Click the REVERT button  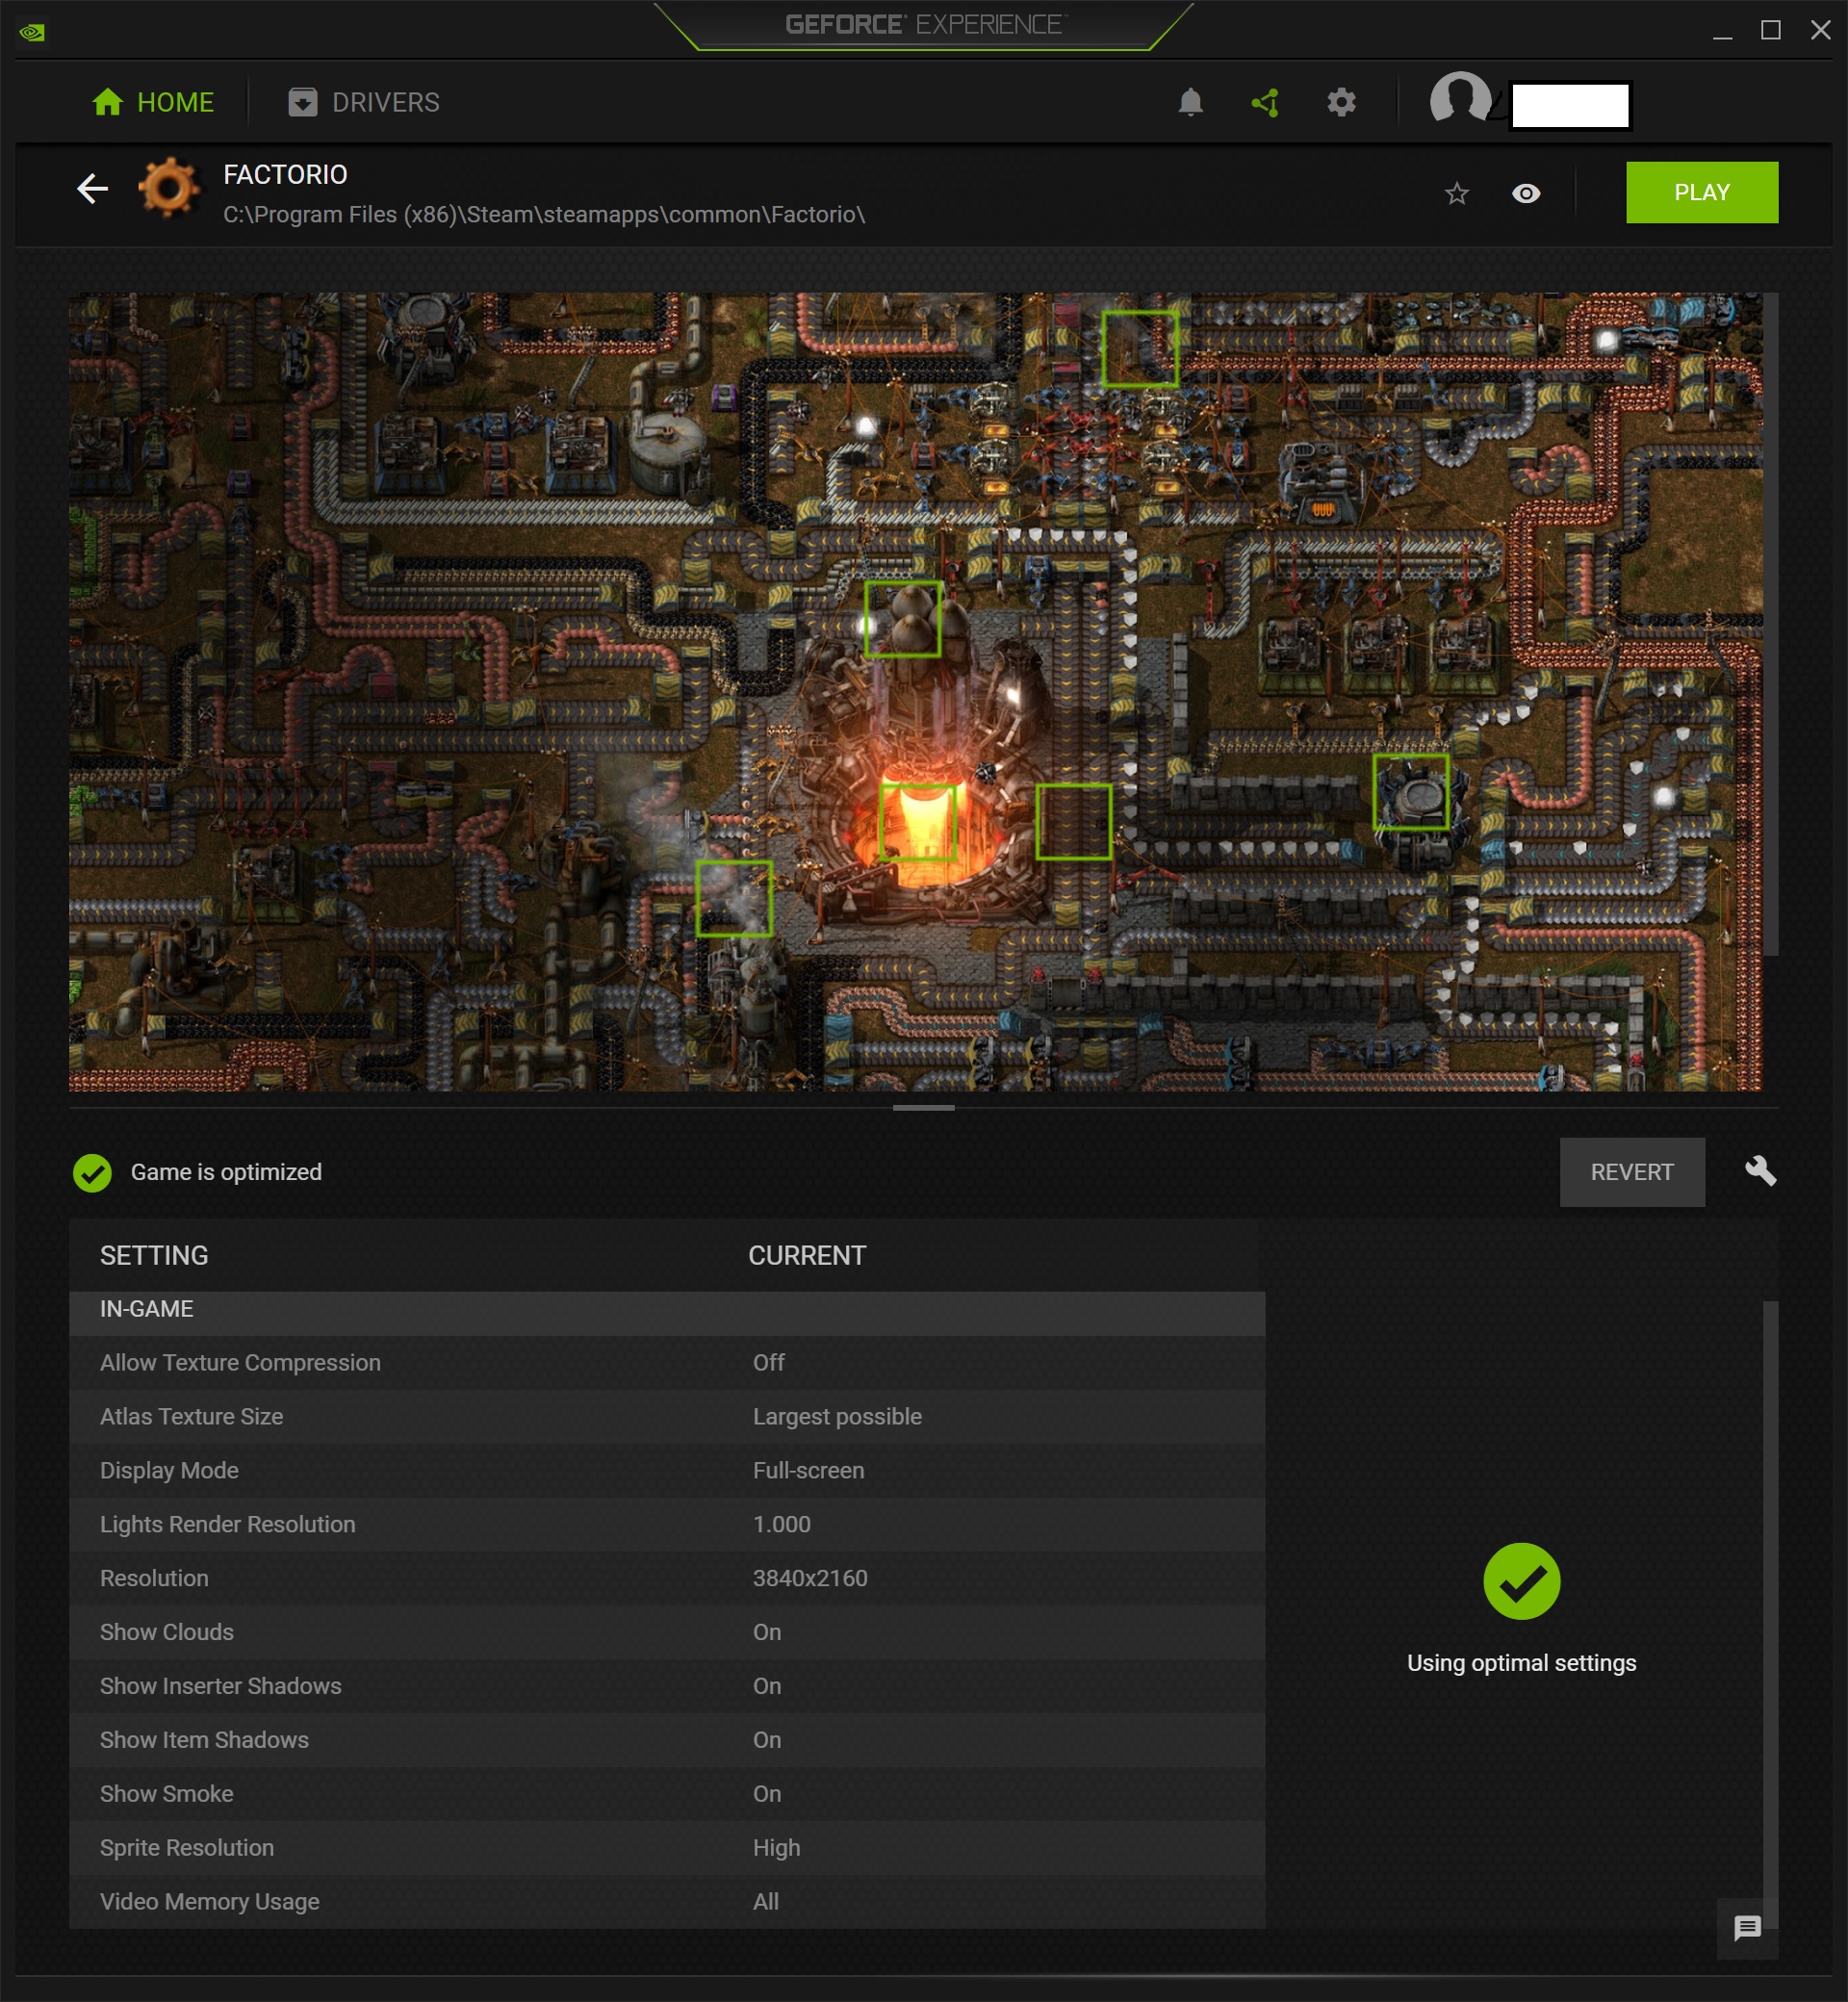(x=1631, y=1172)
